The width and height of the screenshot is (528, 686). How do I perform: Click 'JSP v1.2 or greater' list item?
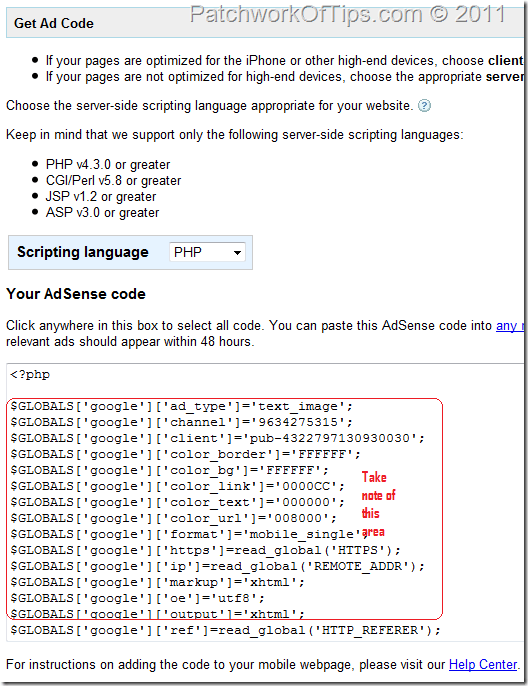[101, 196]
